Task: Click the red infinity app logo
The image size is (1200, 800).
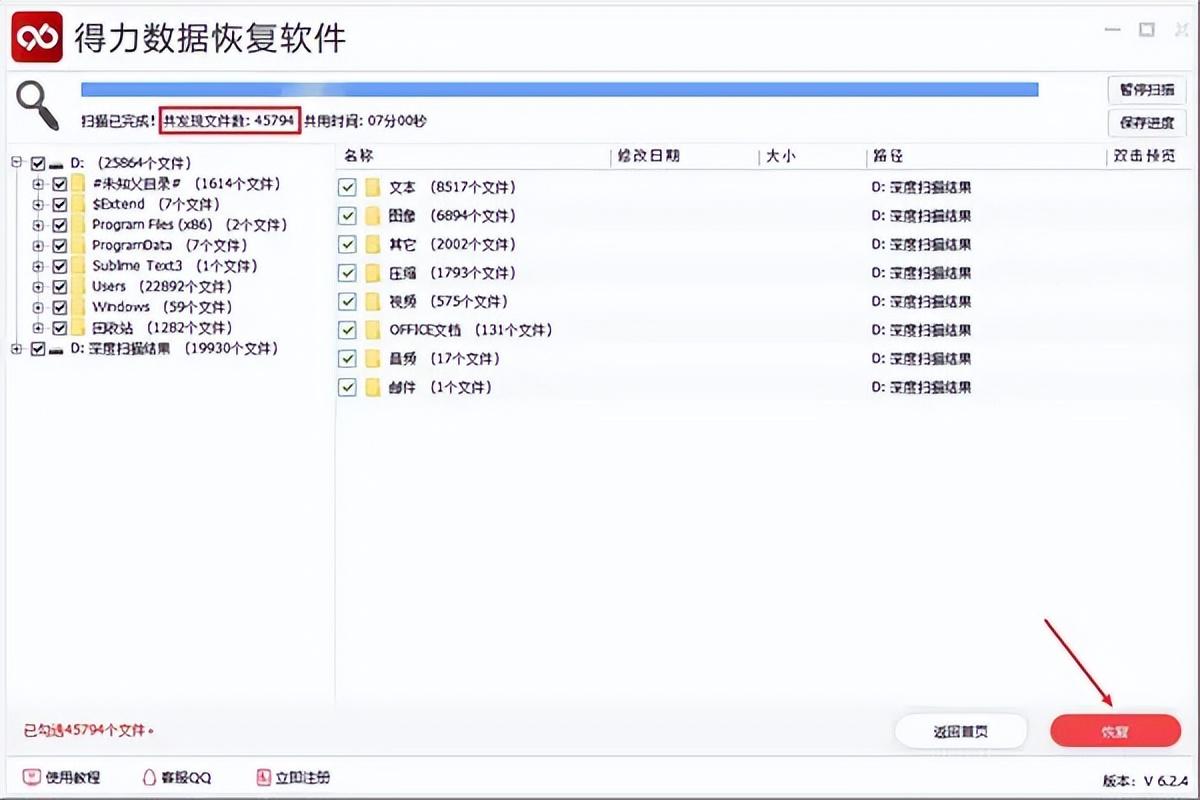Action: pos(39,38)
